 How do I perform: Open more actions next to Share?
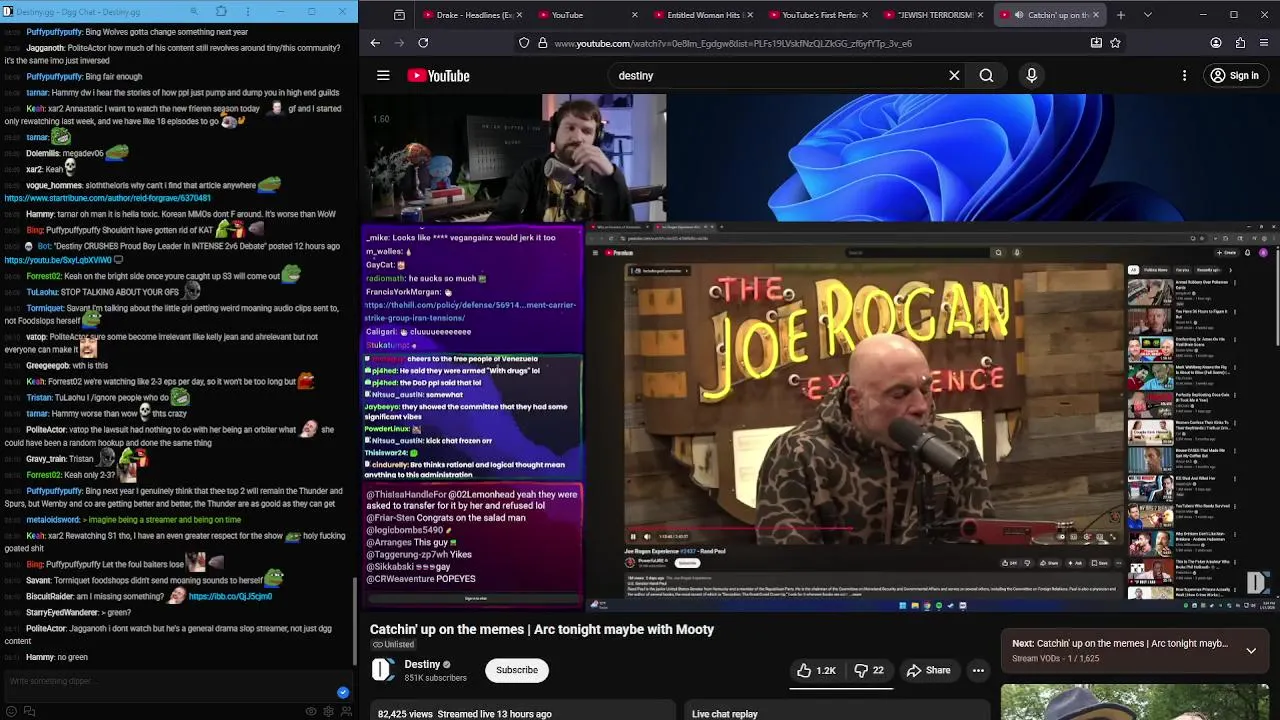[978, 670]
